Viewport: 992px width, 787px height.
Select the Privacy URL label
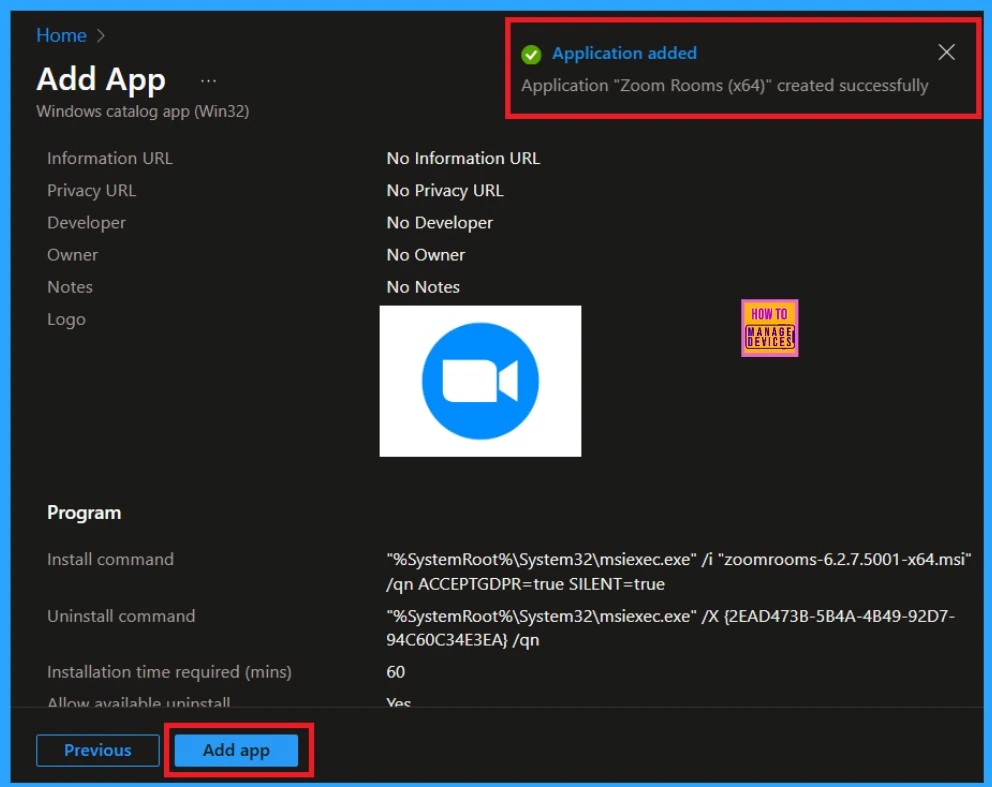click(91, 190)
